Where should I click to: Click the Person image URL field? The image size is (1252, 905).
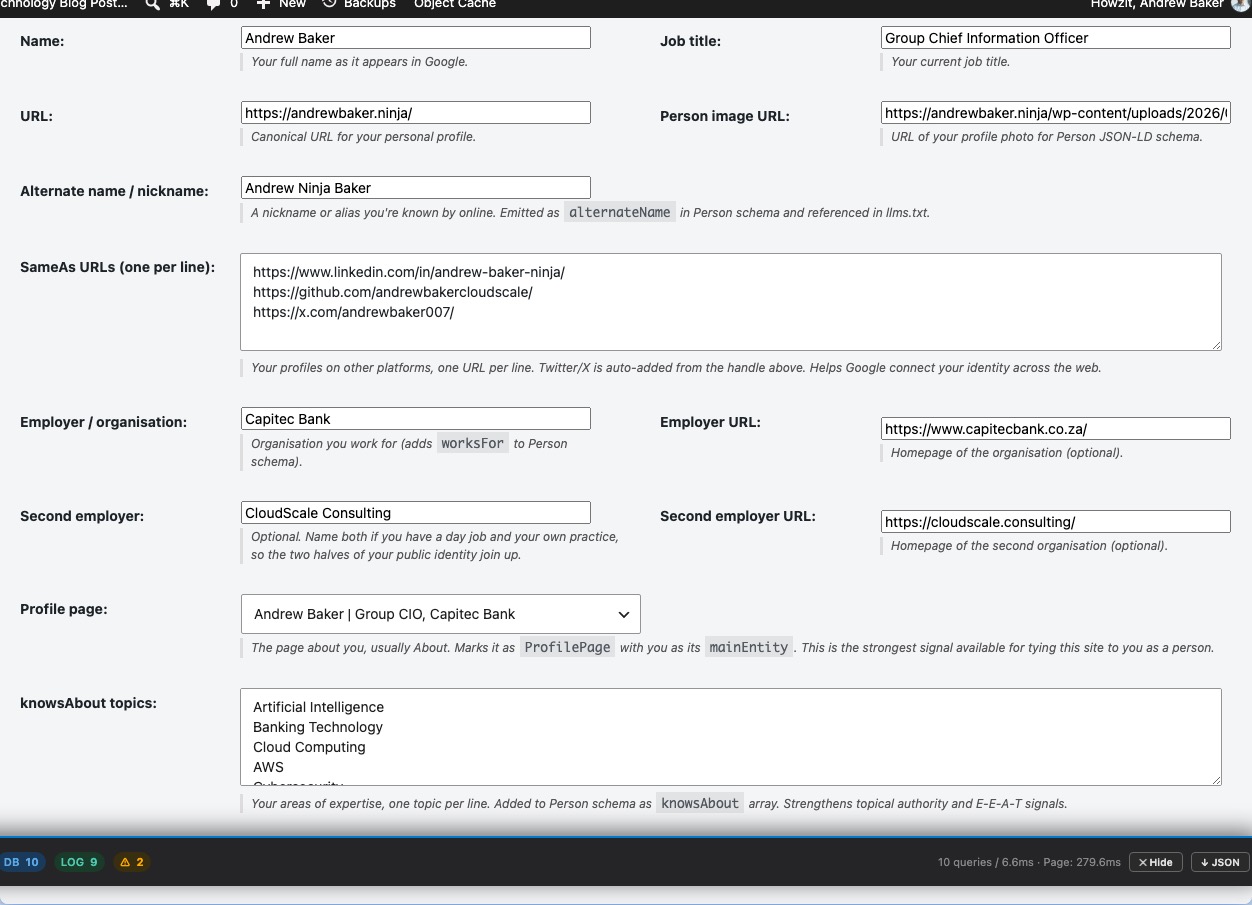(x=1056, y=113)
